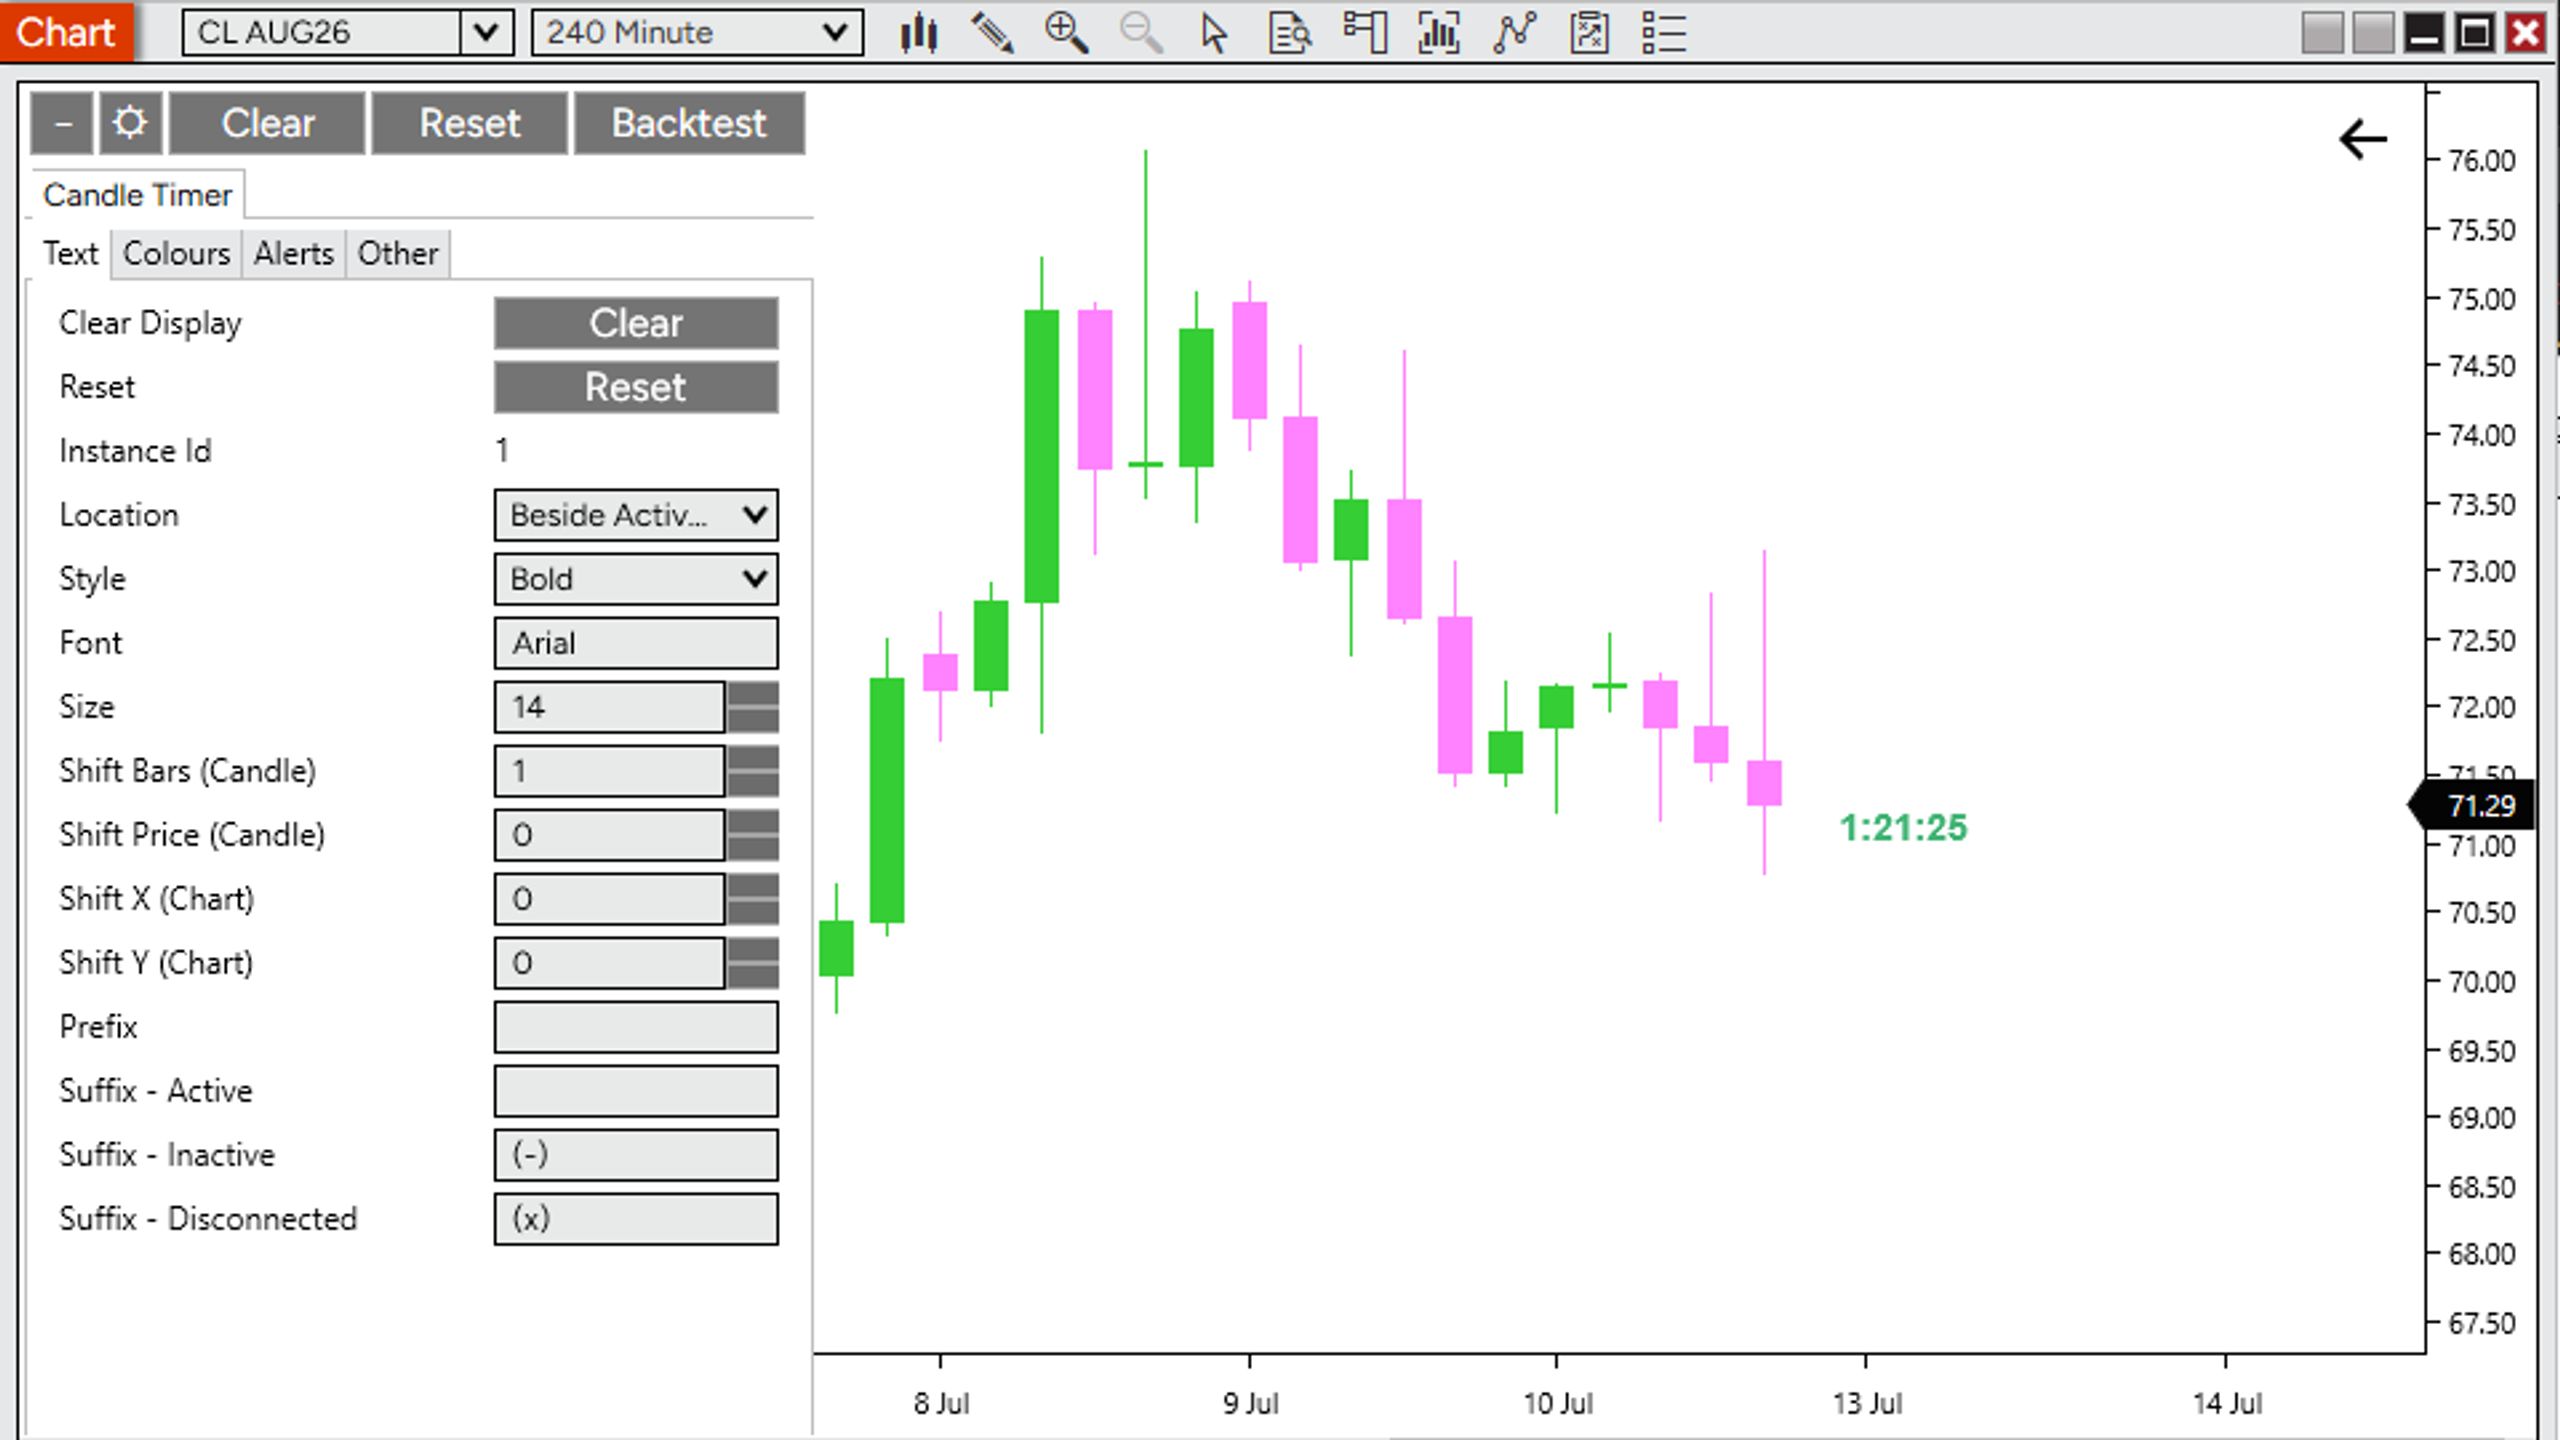This screenshot has height=1440, width=2560.
Task: Click the Shift Bars (Candle) stepper
Action: coord(753,771)
